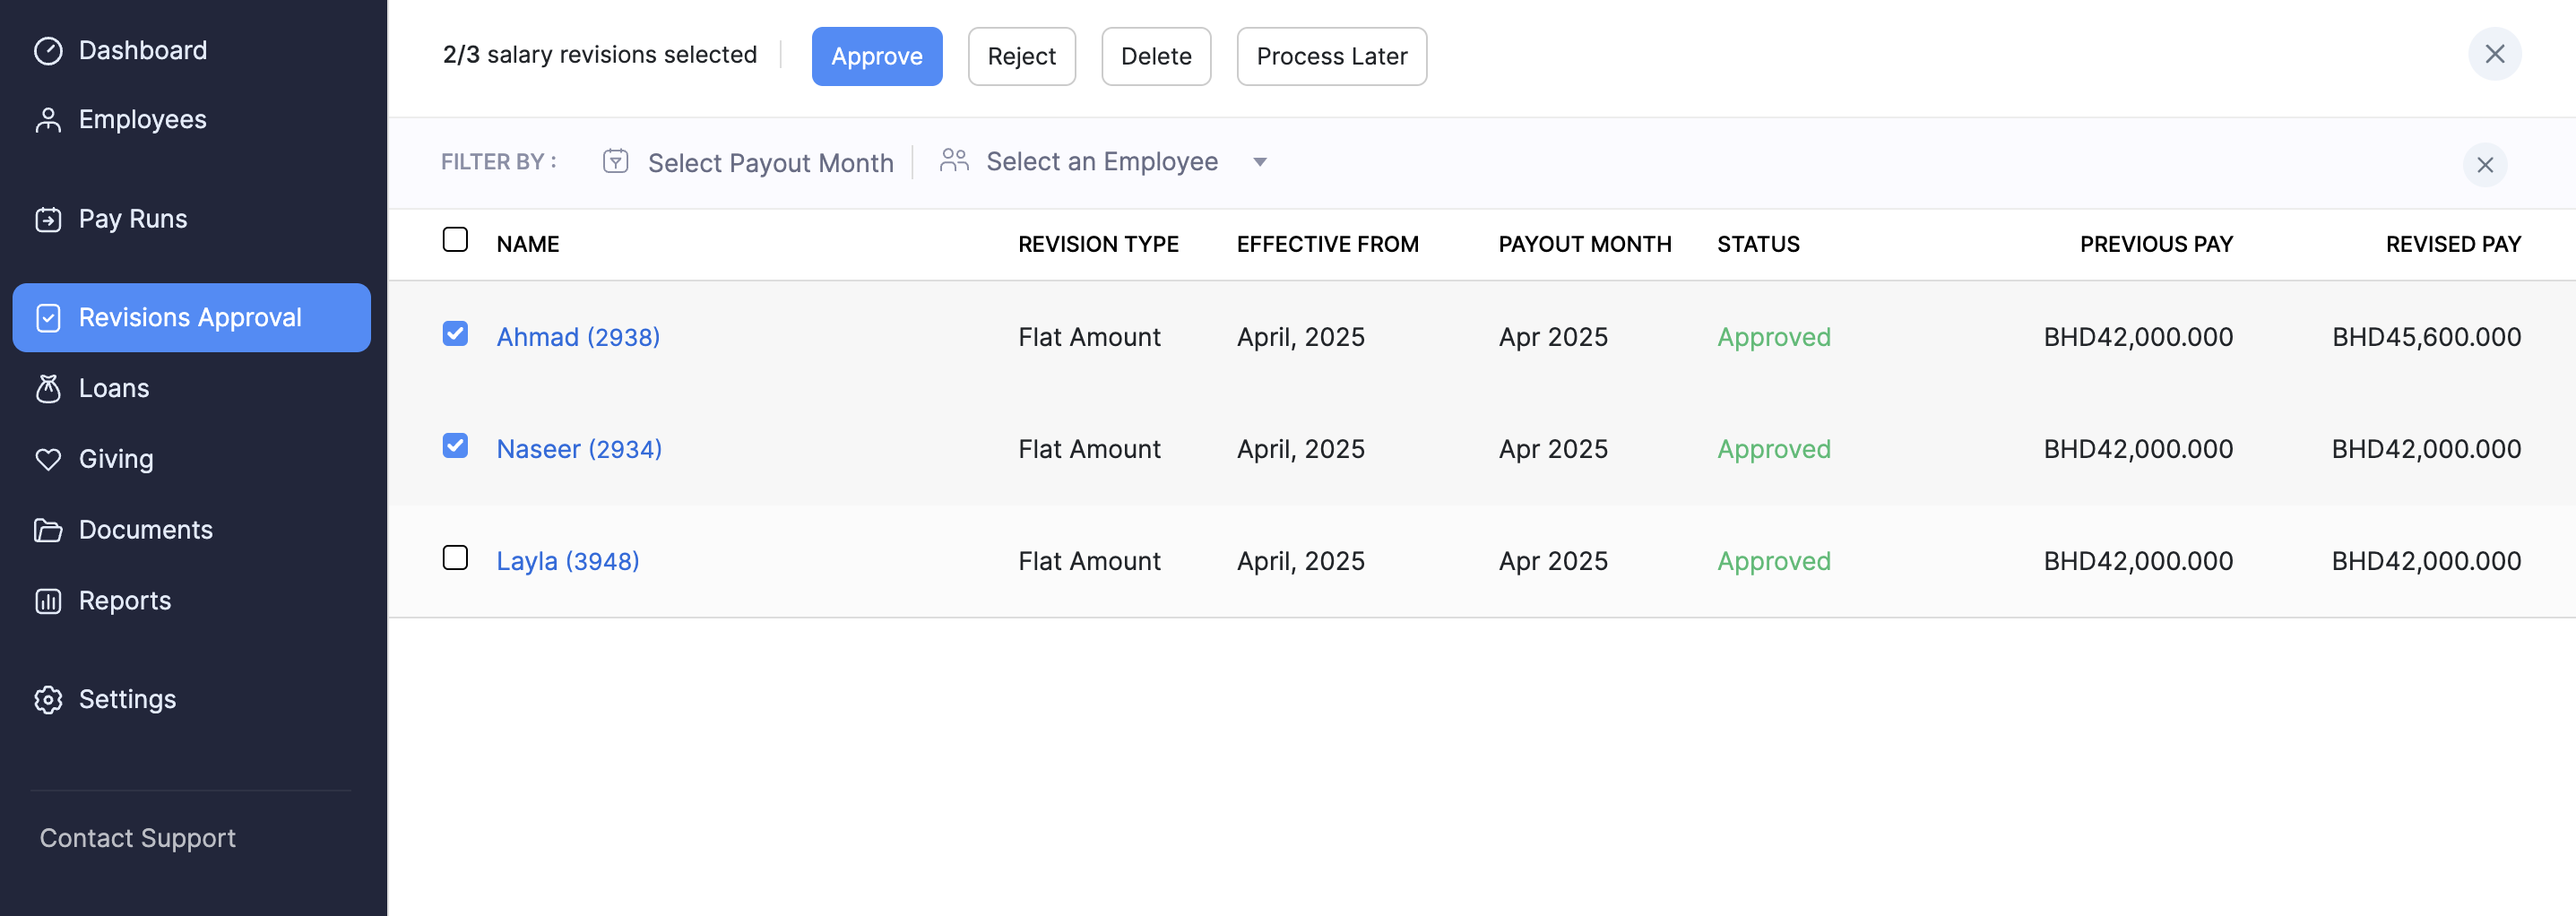
Task: Click the Pay Runs sidebar icon
Action: pyautogui.click(x=48, y=219)
